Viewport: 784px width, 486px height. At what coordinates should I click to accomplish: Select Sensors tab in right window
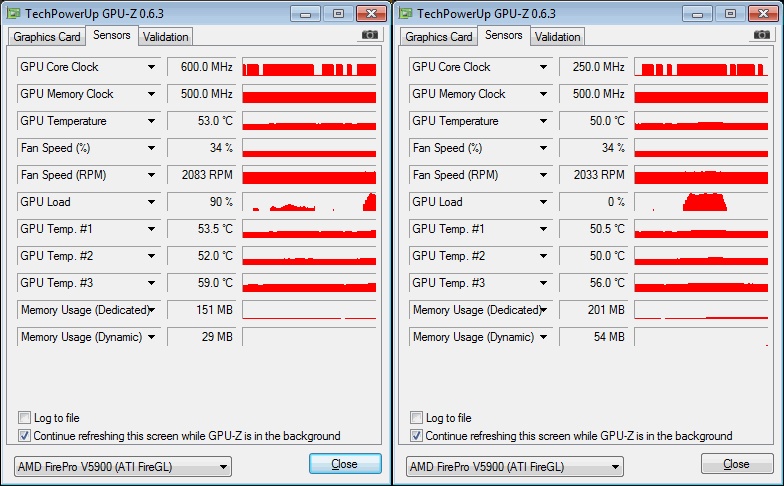[504, 36]
